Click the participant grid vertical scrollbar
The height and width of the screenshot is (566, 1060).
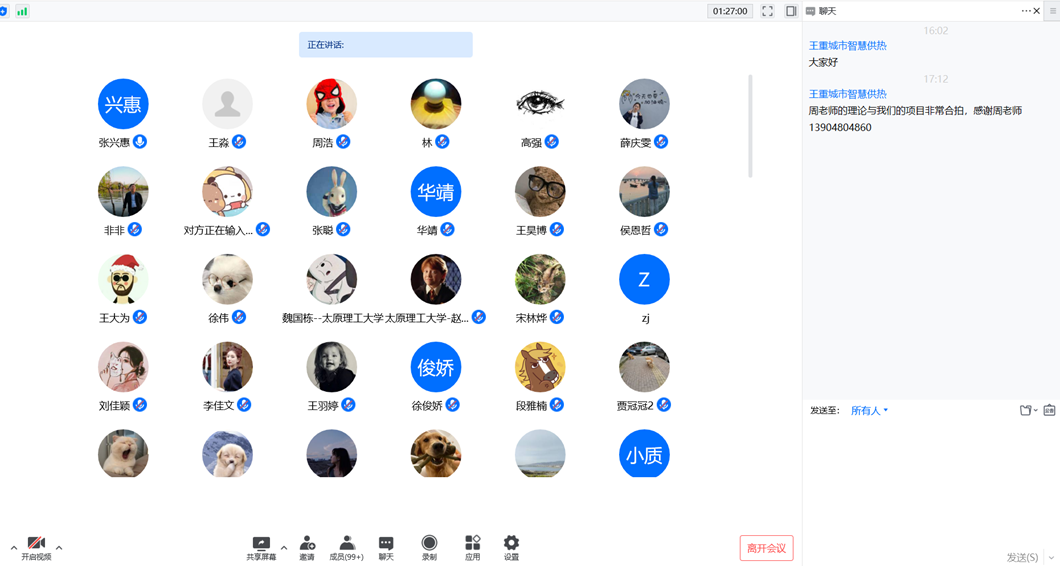click(750, 125)
